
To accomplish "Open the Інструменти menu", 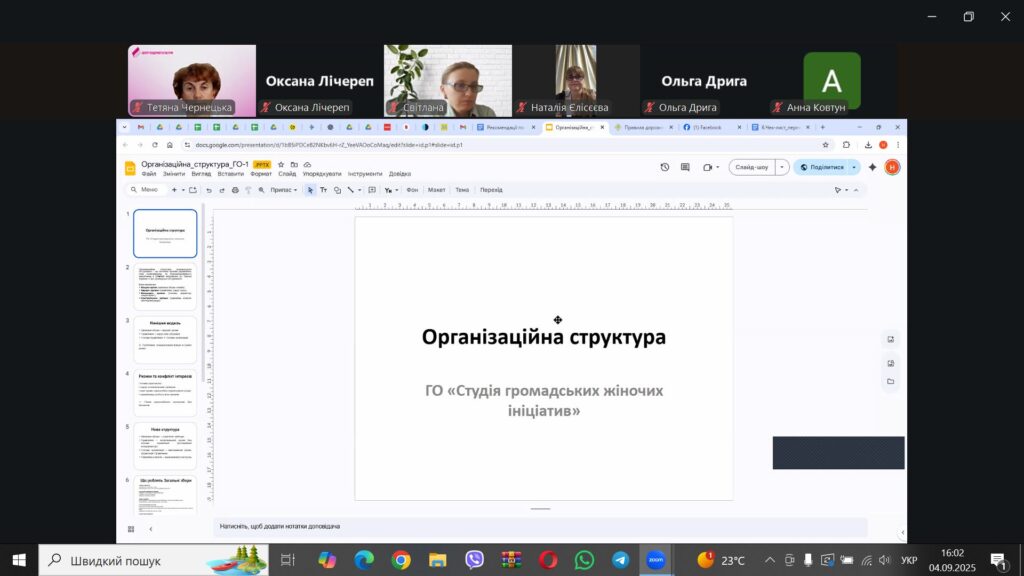I will coord(365,174).
